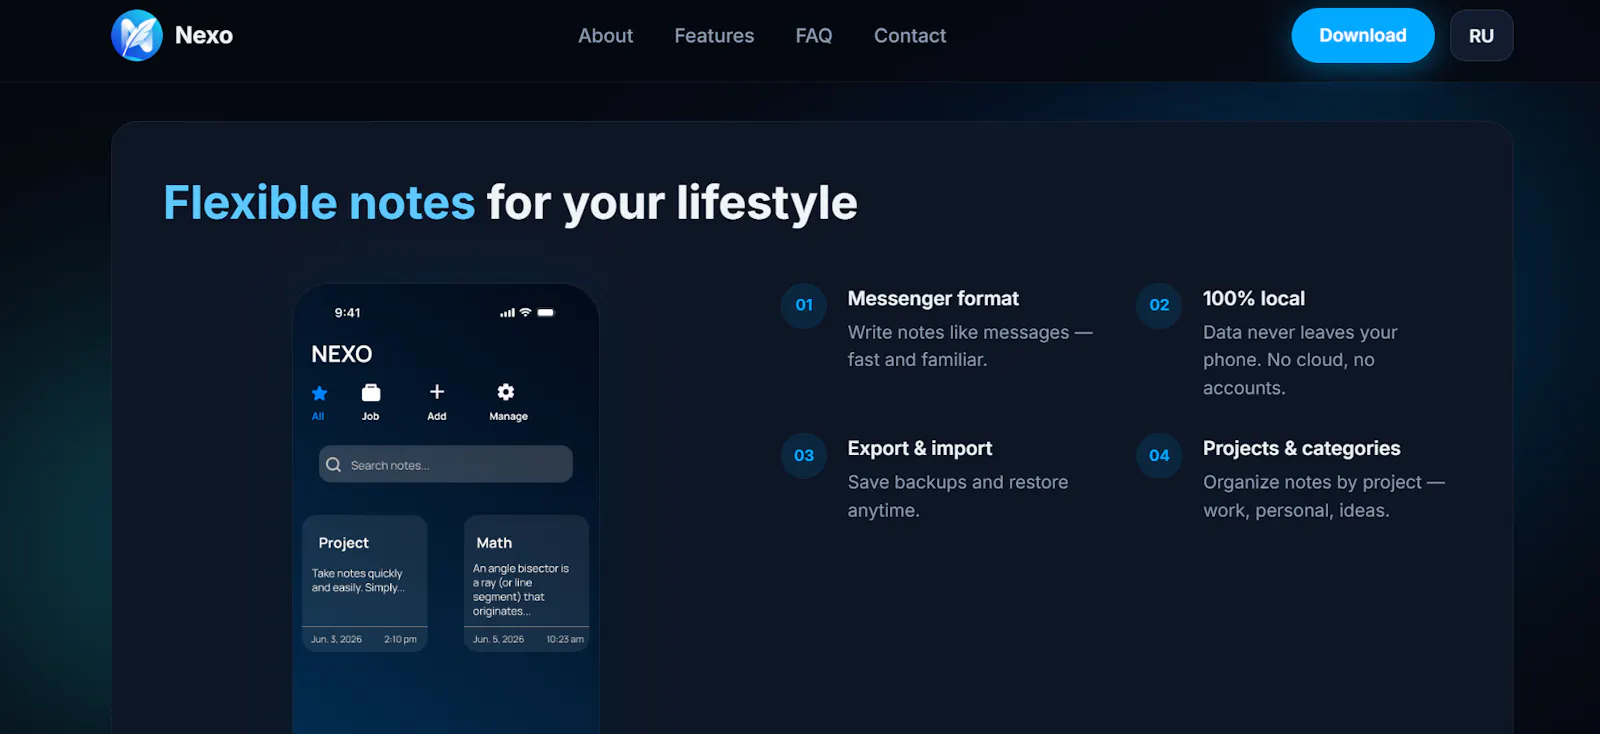Image resolution: width=1600 pixels, height=734 pixels.
Task: Switch language with the RU button
Action: coord(1481,35)
